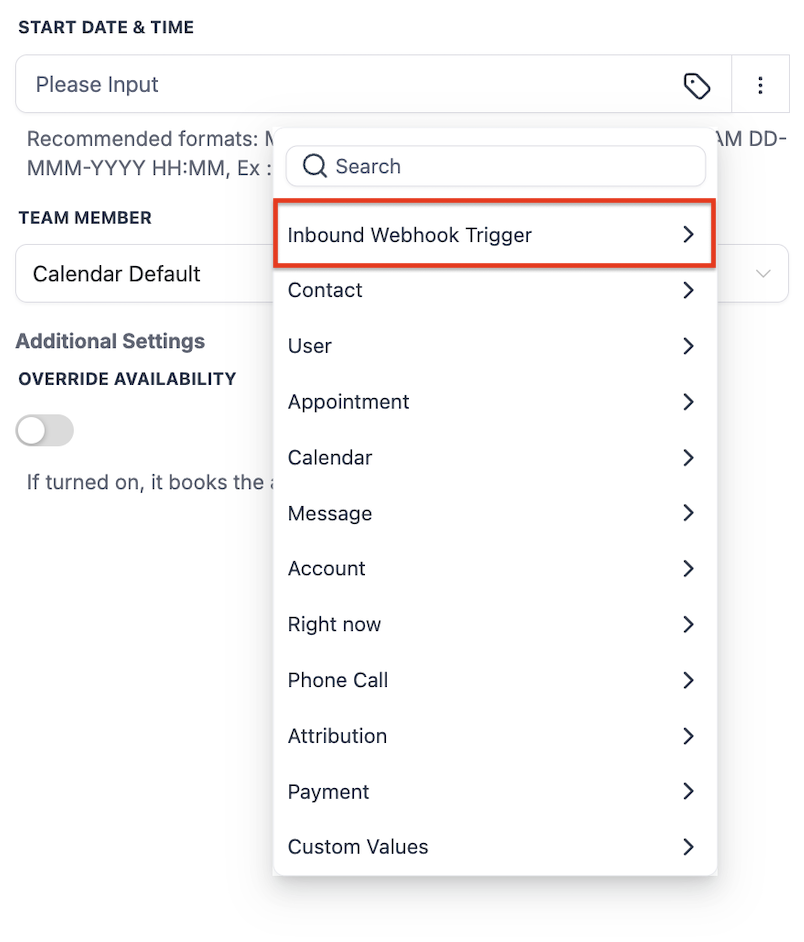Click the chevron next to Phone Call
This screenshot has height=942, width=804.
[x=689, y=680]
